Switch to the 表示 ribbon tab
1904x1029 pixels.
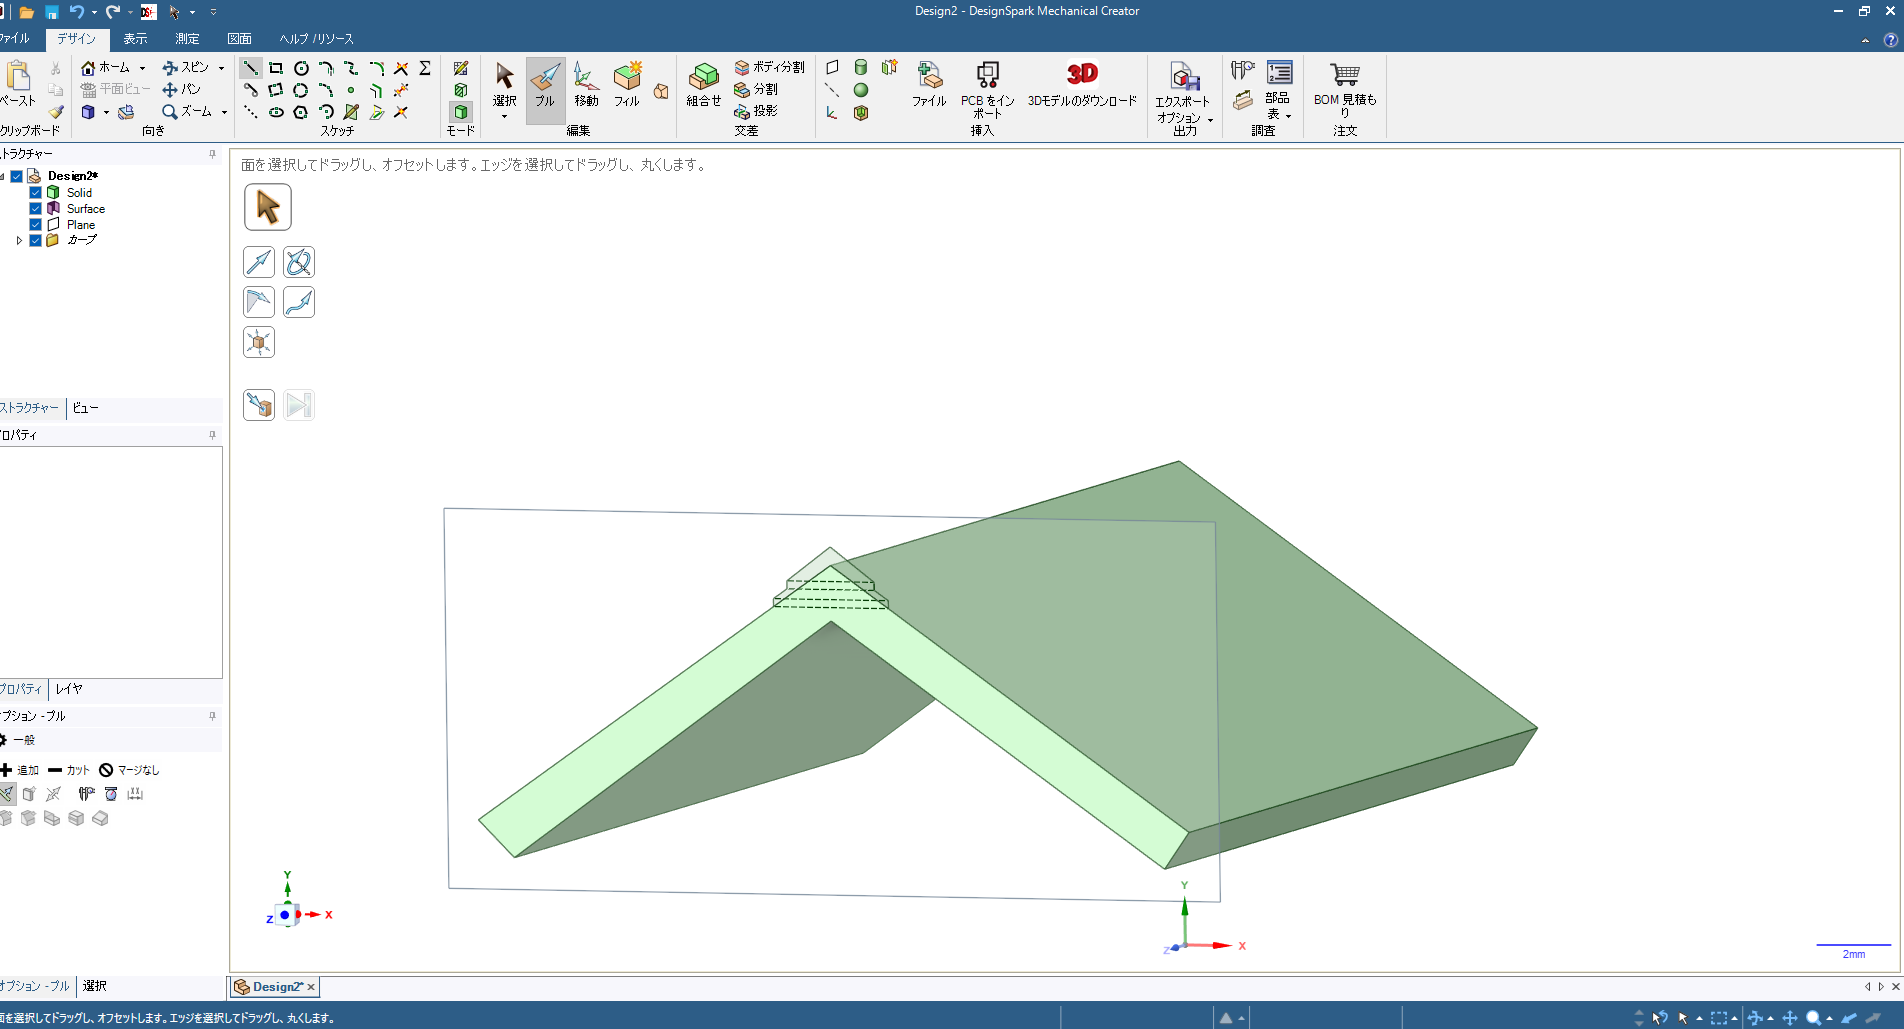click(135, 39)
